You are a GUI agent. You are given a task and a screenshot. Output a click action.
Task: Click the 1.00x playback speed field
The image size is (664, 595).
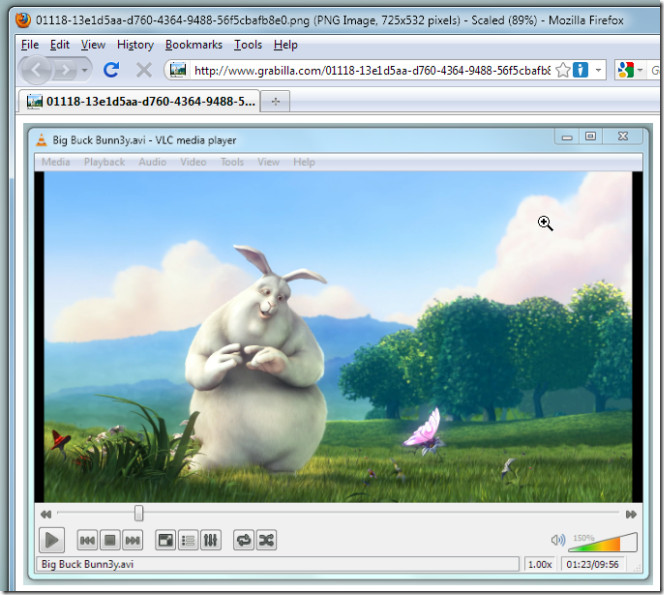point(540,564)
